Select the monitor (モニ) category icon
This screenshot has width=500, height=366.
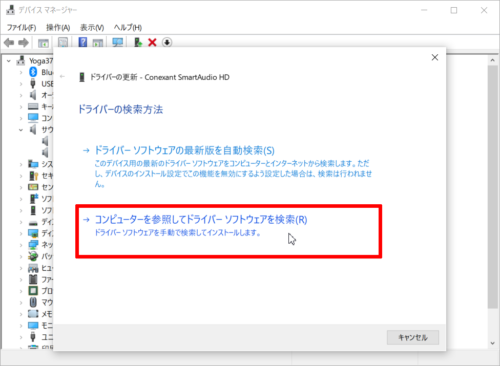pos(33,325)
